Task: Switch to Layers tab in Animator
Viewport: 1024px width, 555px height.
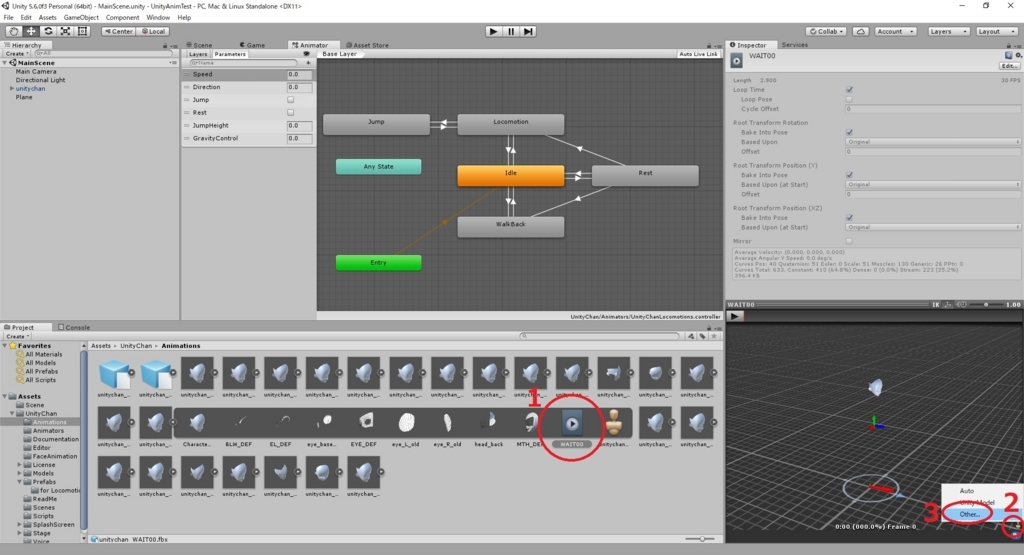Action: 198,54
